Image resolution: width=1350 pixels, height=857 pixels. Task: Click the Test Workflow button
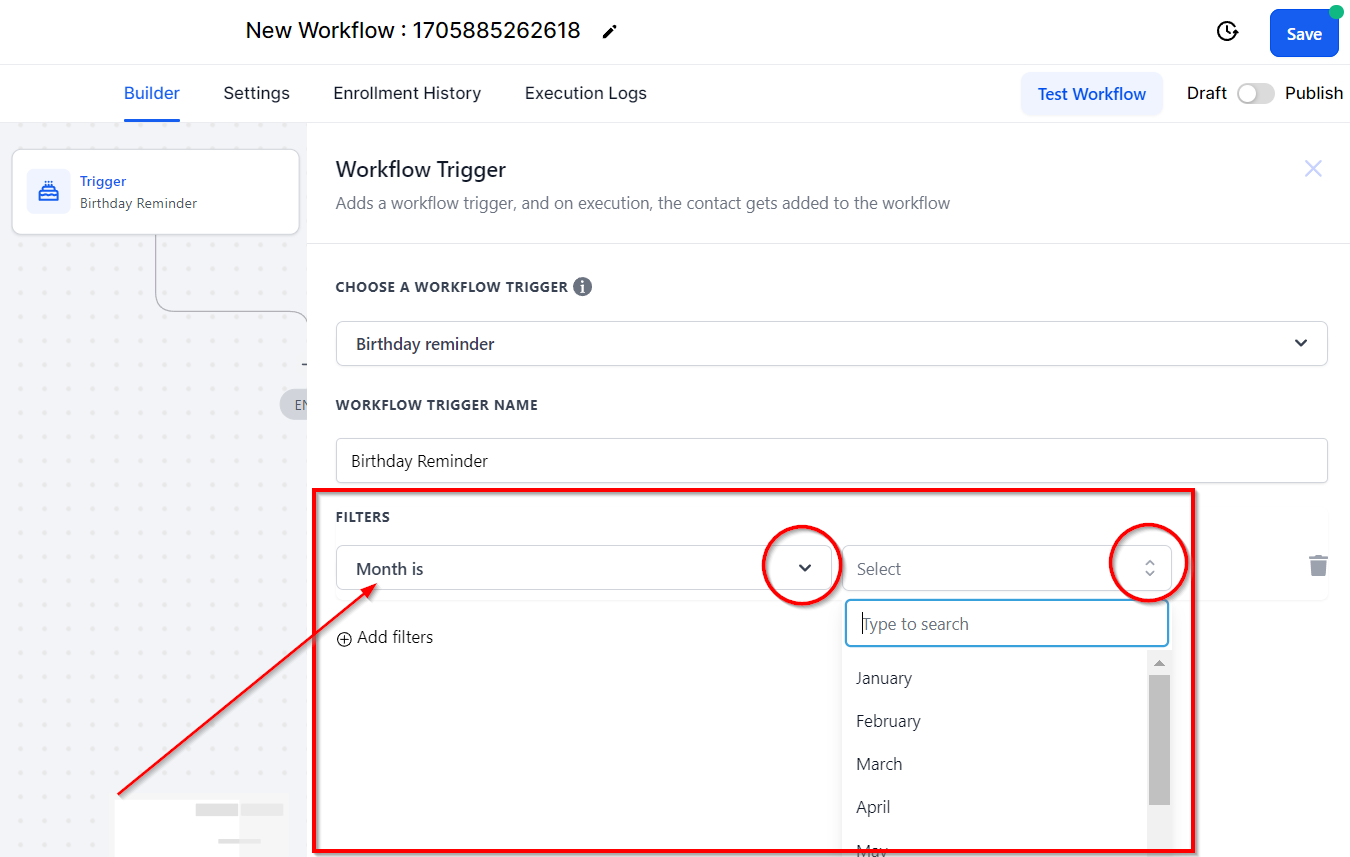tap(1092, 94)
